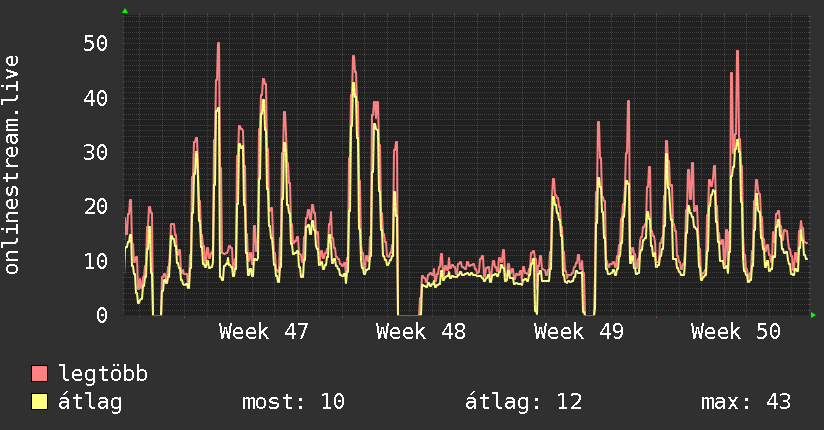The image size is (824, 430).
Task: Click the y-axis value 40
Action: tap(96, 98)
